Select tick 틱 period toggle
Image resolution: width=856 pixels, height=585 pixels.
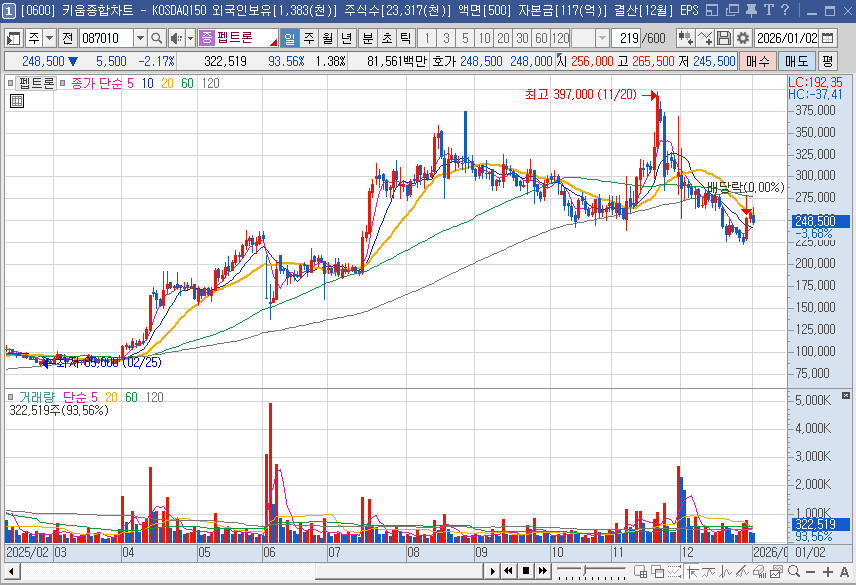coord(406,38)
